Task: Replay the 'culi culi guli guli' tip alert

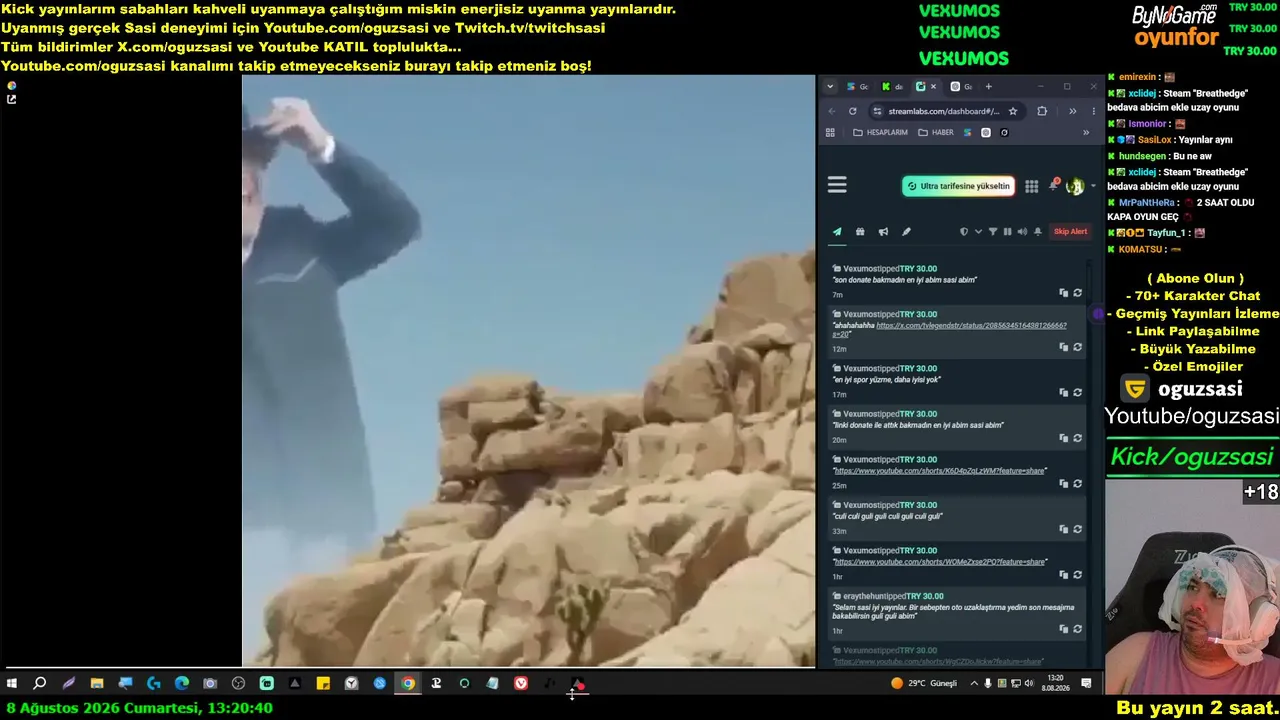Action: [1077, 529]
